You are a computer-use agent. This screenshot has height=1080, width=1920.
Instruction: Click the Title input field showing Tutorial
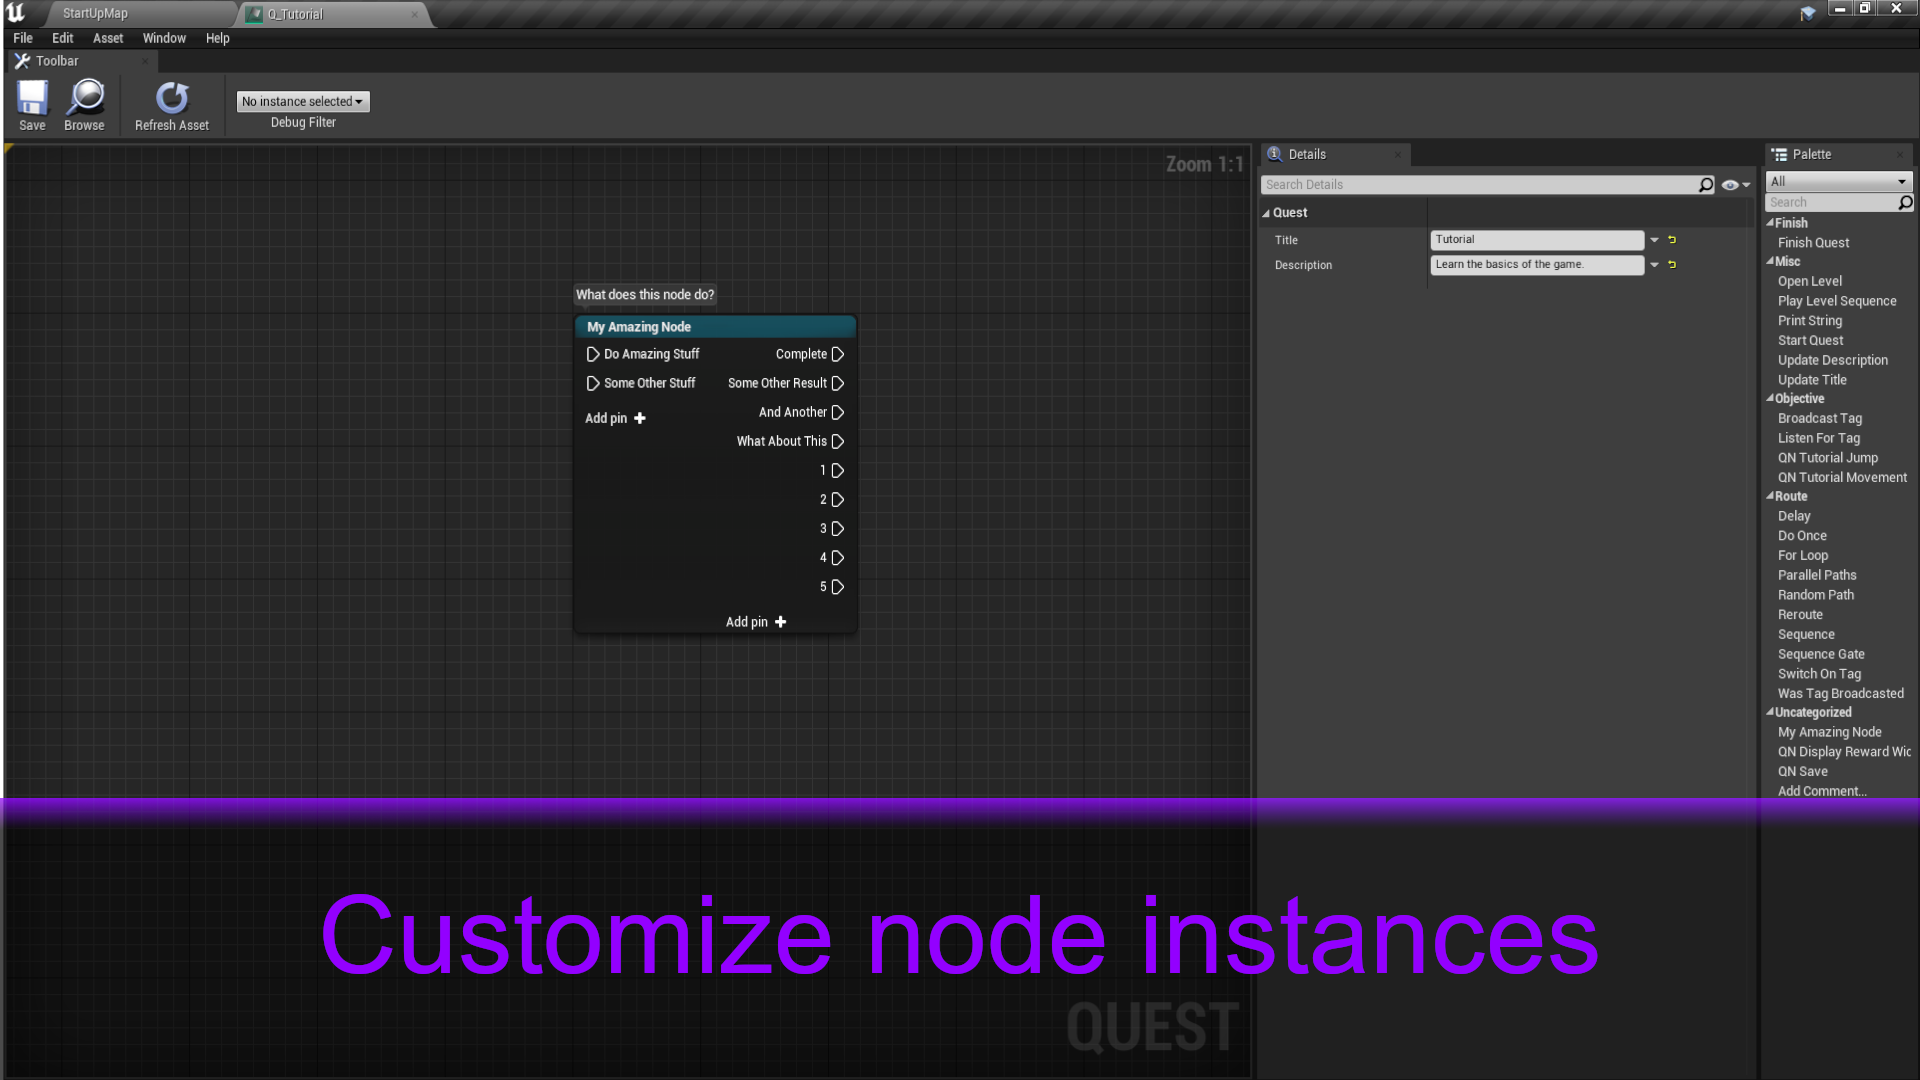coord(1537,239)
